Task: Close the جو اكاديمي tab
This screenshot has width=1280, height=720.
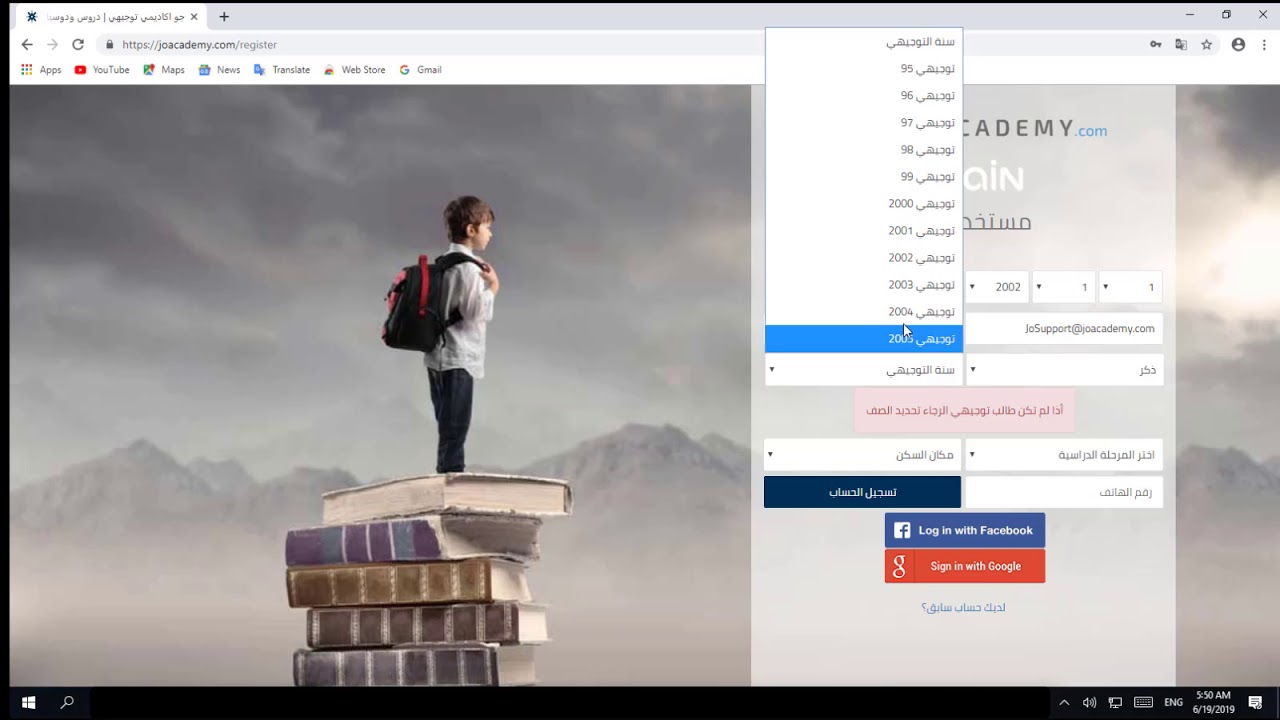Action: [194, 17]
